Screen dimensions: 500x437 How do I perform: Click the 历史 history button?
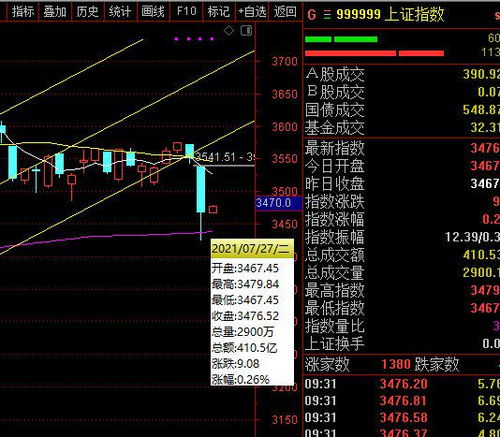pyautogui.click(x=88, y=11)
